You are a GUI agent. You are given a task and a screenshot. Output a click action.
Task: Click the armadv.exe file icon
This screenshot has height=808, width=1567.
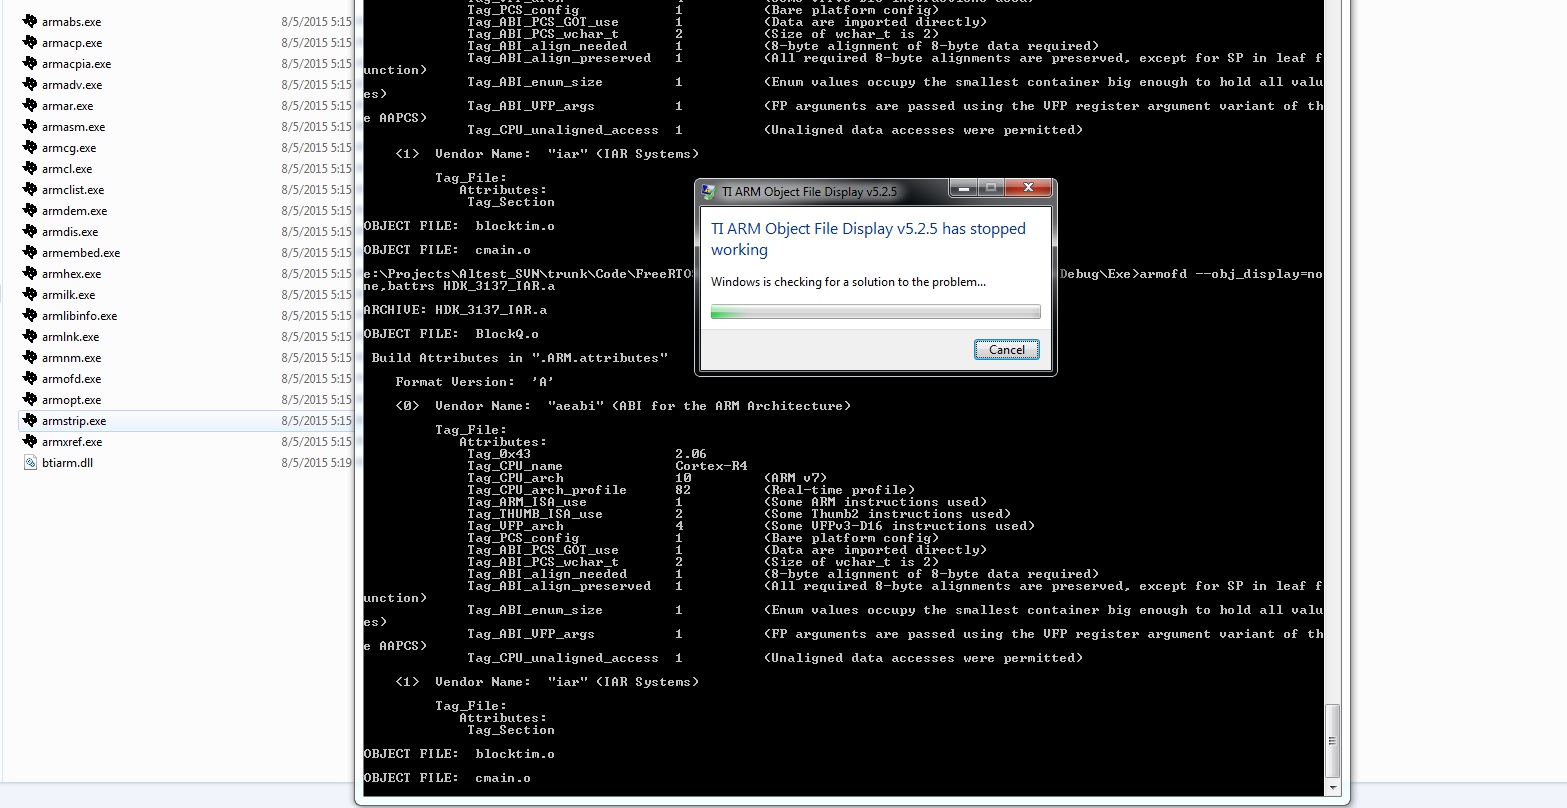click(31, 85)
